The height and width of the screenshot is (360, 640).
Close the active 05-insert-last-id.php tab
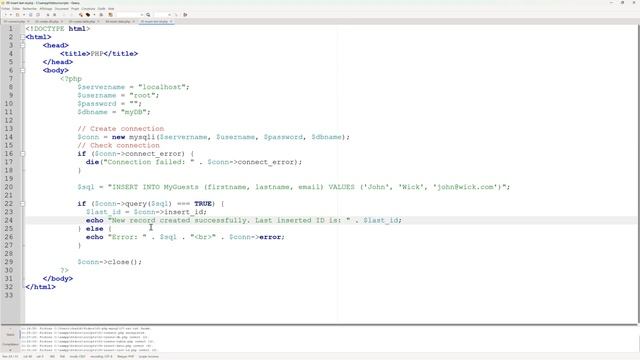point(171,21)
